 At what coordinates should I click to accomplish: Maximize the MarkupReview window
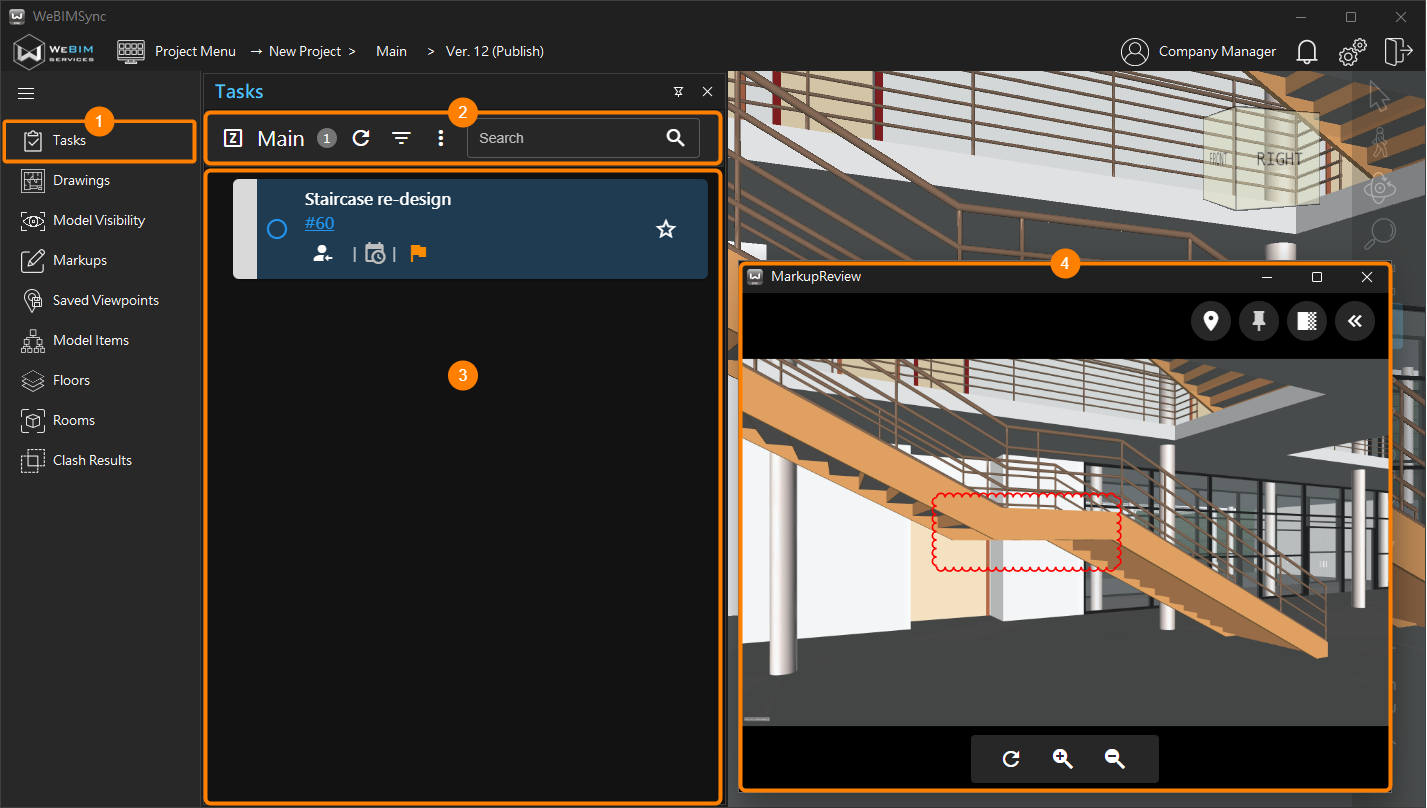1317,277
